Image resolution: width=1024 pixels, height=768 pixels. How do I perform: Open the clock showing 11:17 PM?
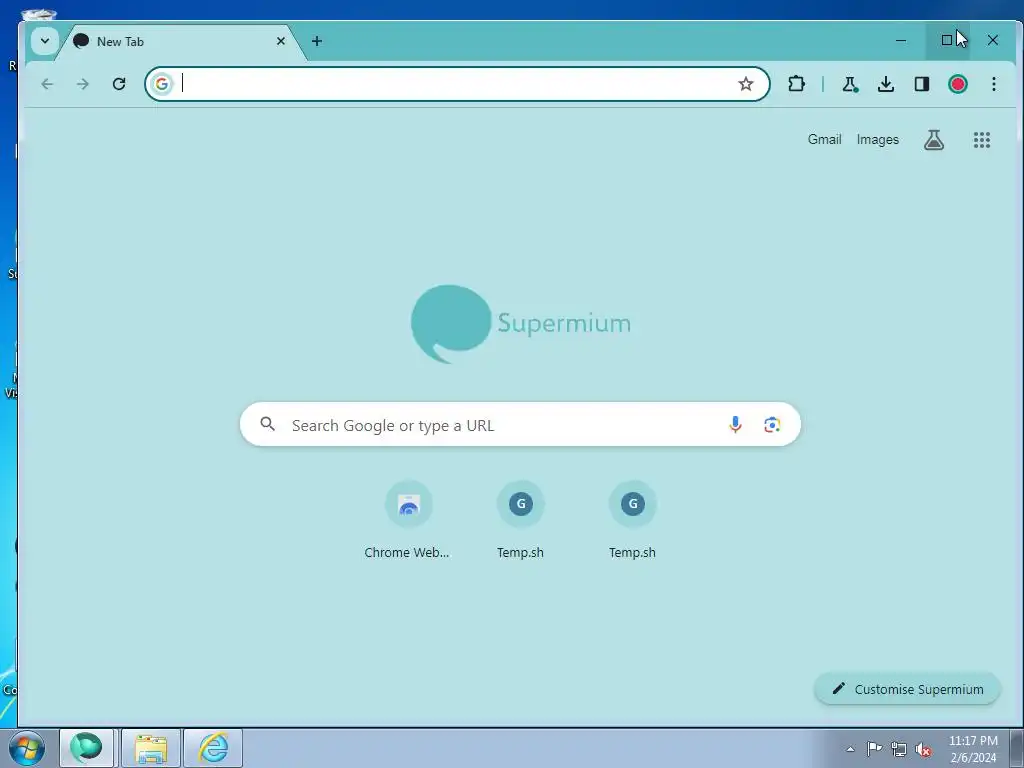pos(973,748)
